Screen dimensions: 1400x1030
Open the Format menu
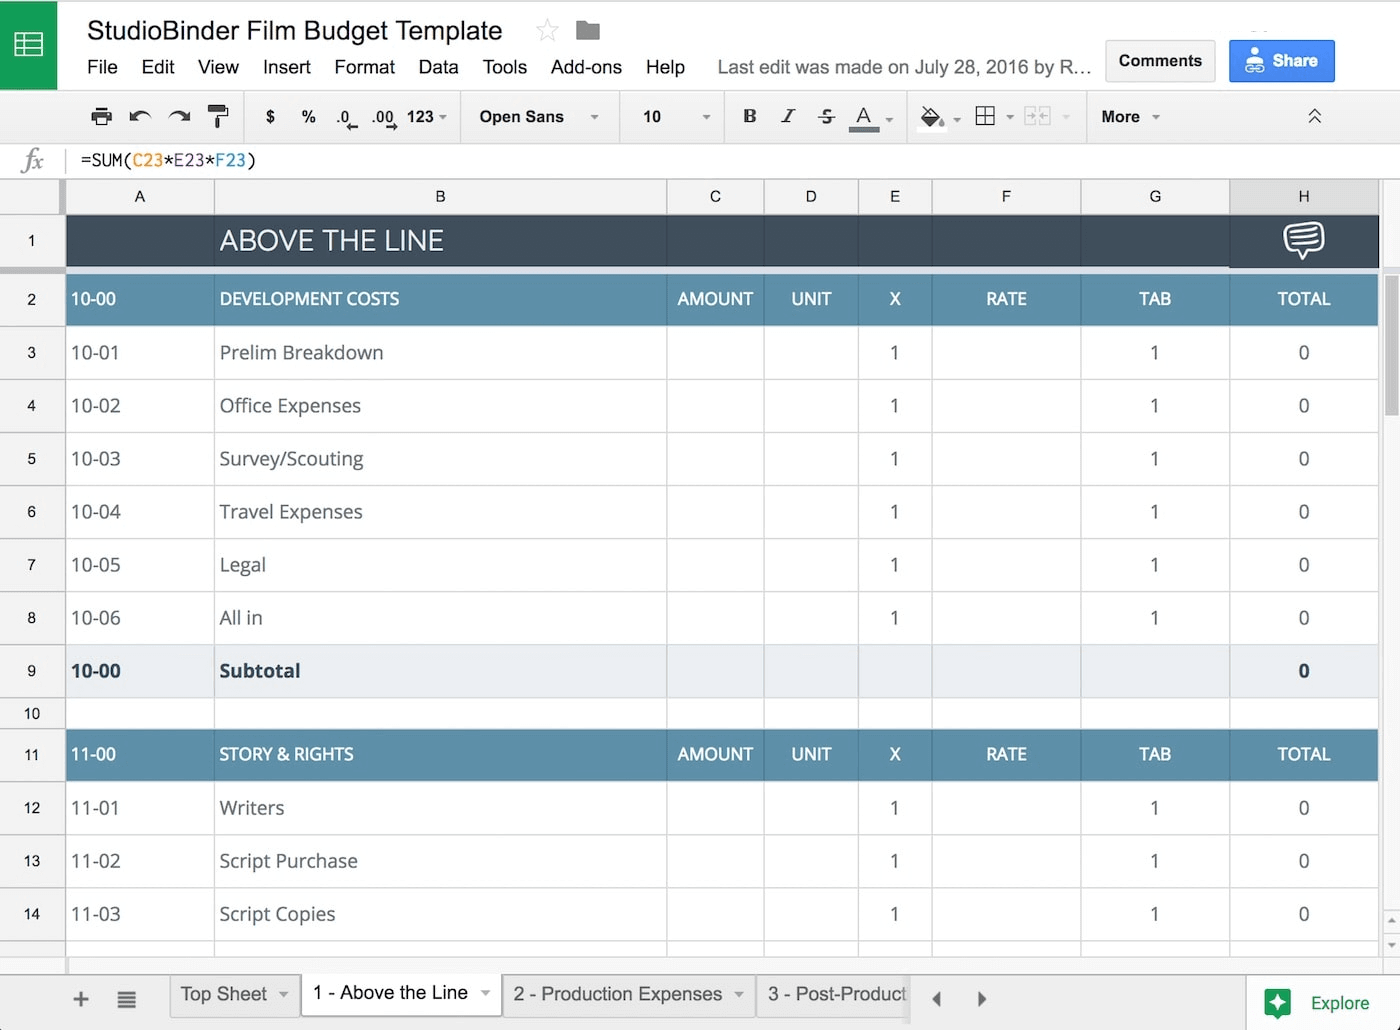point(364,67)
